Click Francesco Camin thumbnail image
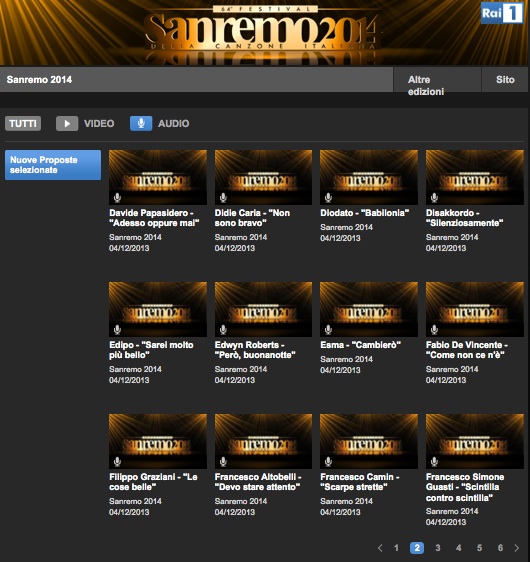This screenshot has height=562, width=530. [369, 442]
